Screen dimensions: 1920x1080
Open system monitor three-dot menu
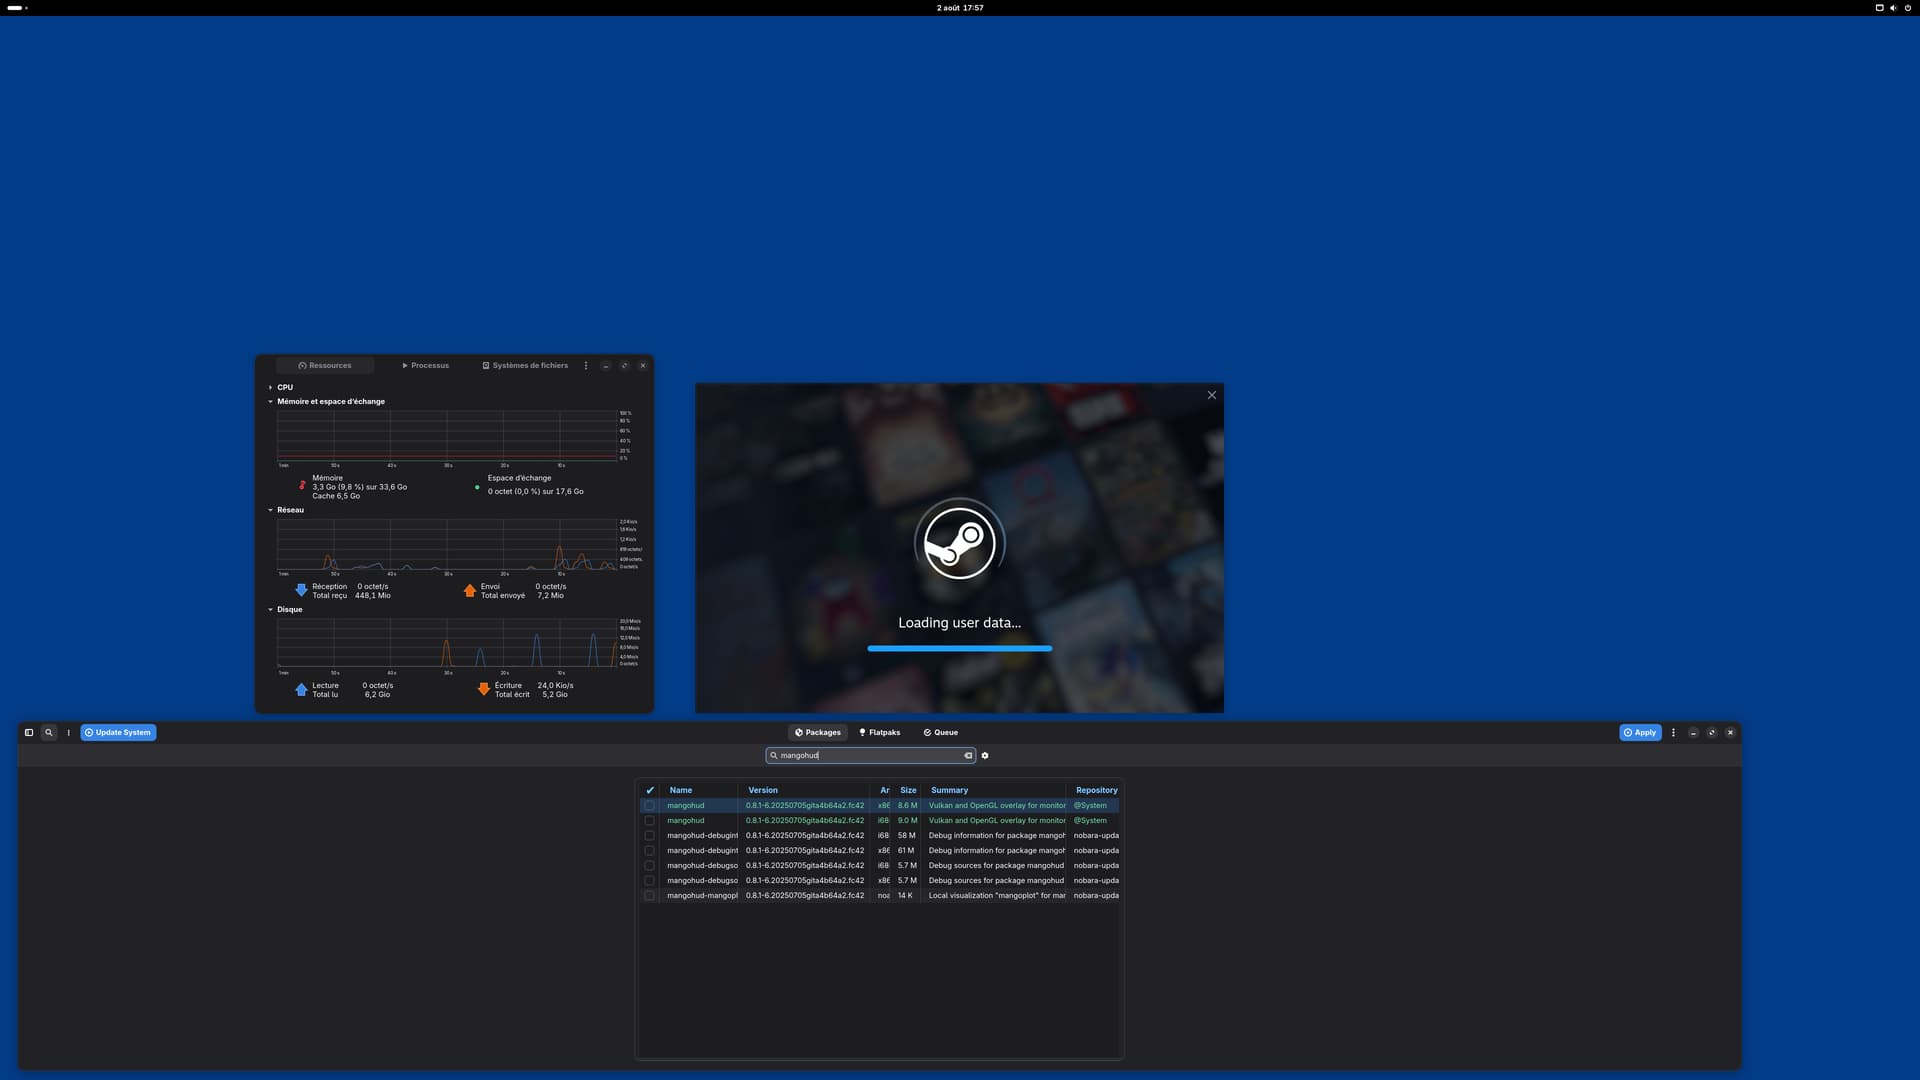pyautogui.click(x=586, y=365)
